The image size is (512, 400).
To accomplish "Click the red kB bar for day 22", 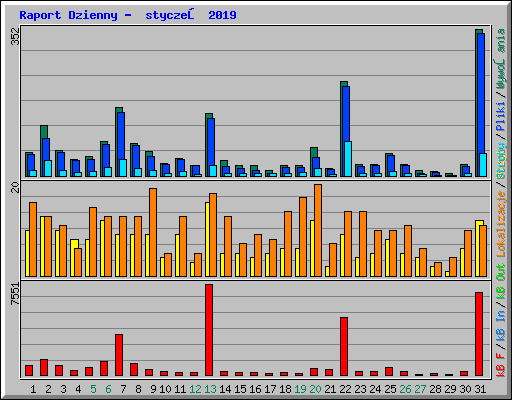I will coord(344,347).
